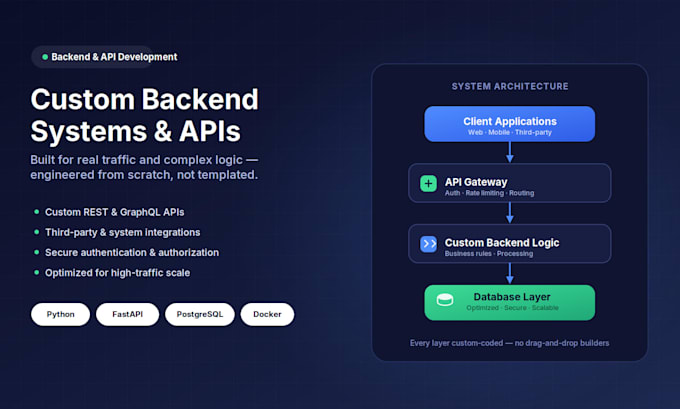
Task: Click the green dot in the Backend & API Development badge
Action: click(x=45, y=57)
